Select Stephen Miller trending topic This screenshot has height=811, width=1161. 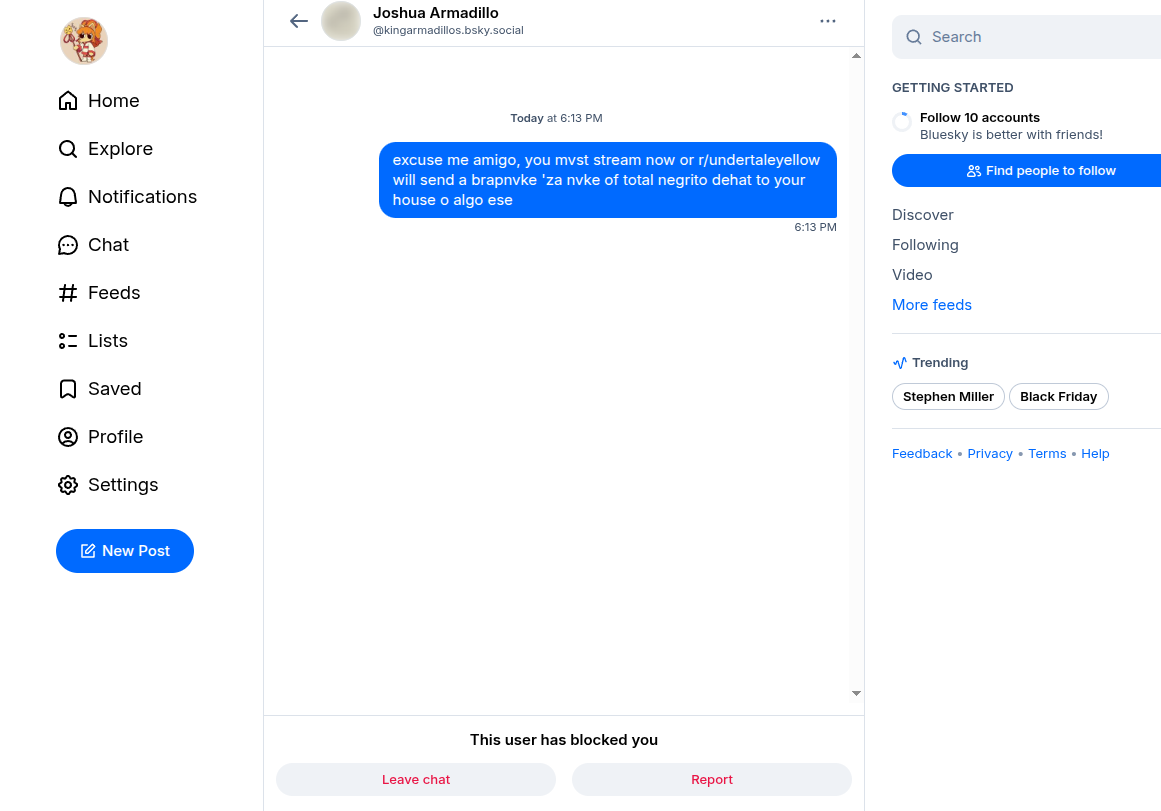tap(948, 397)
